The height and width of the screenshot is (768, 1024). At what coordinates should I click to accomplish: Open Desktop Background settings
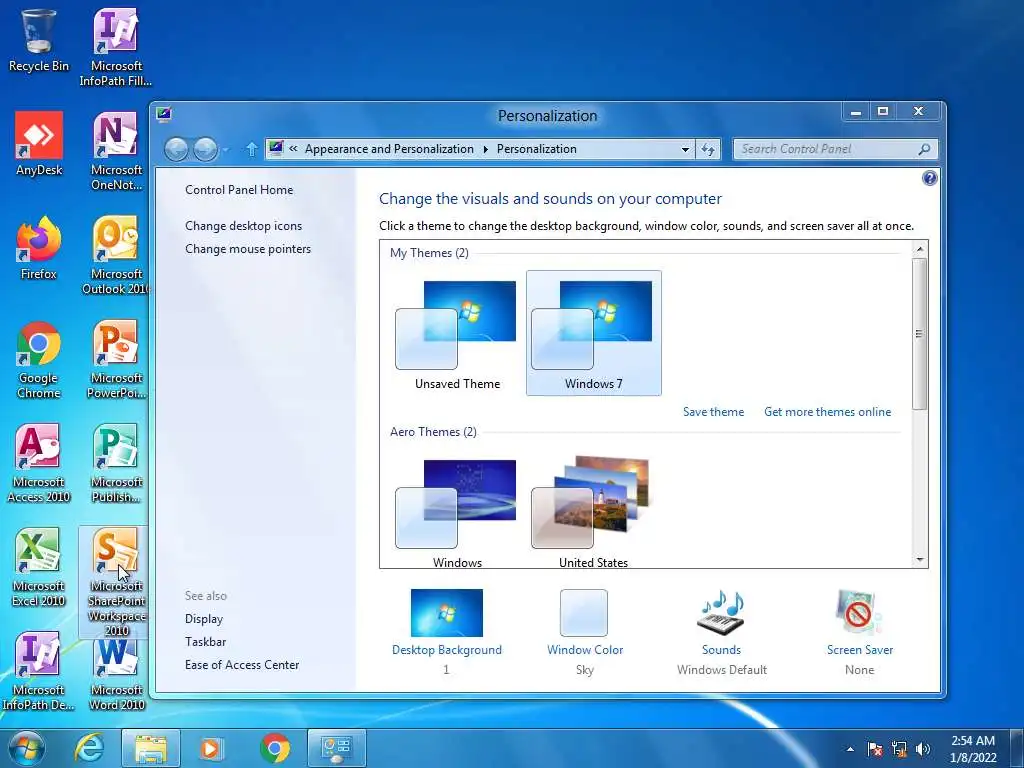coord(447,631)
